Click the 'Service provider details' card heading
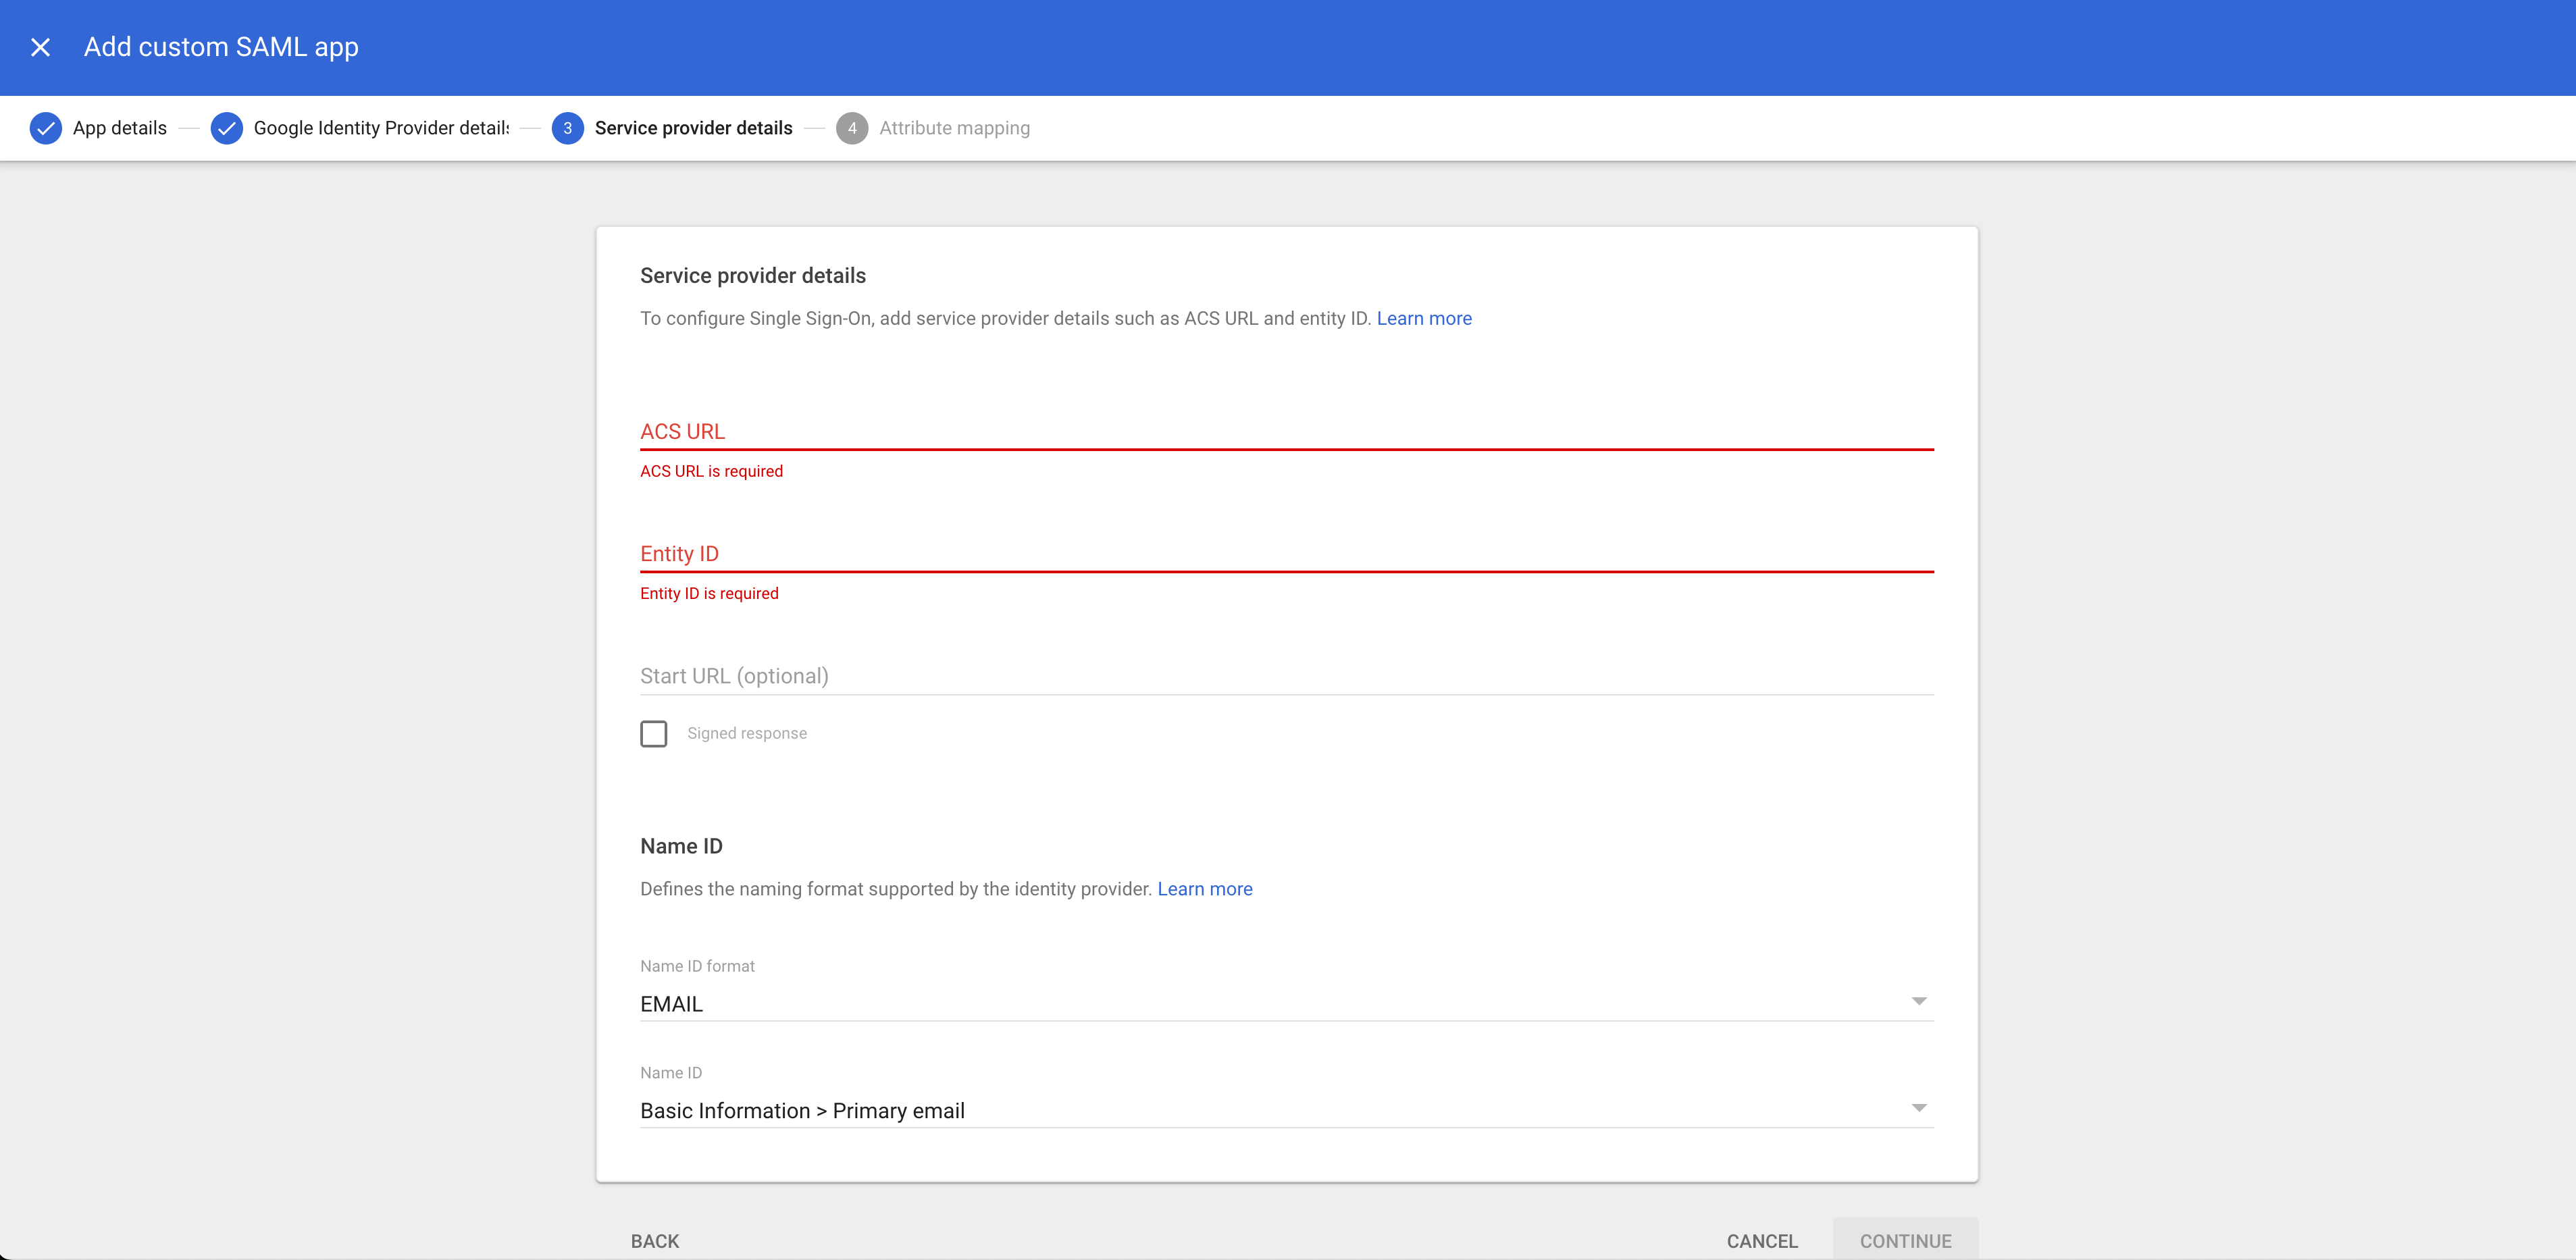The width and height of the screenshot is (2576, 1260). [752, 275]
